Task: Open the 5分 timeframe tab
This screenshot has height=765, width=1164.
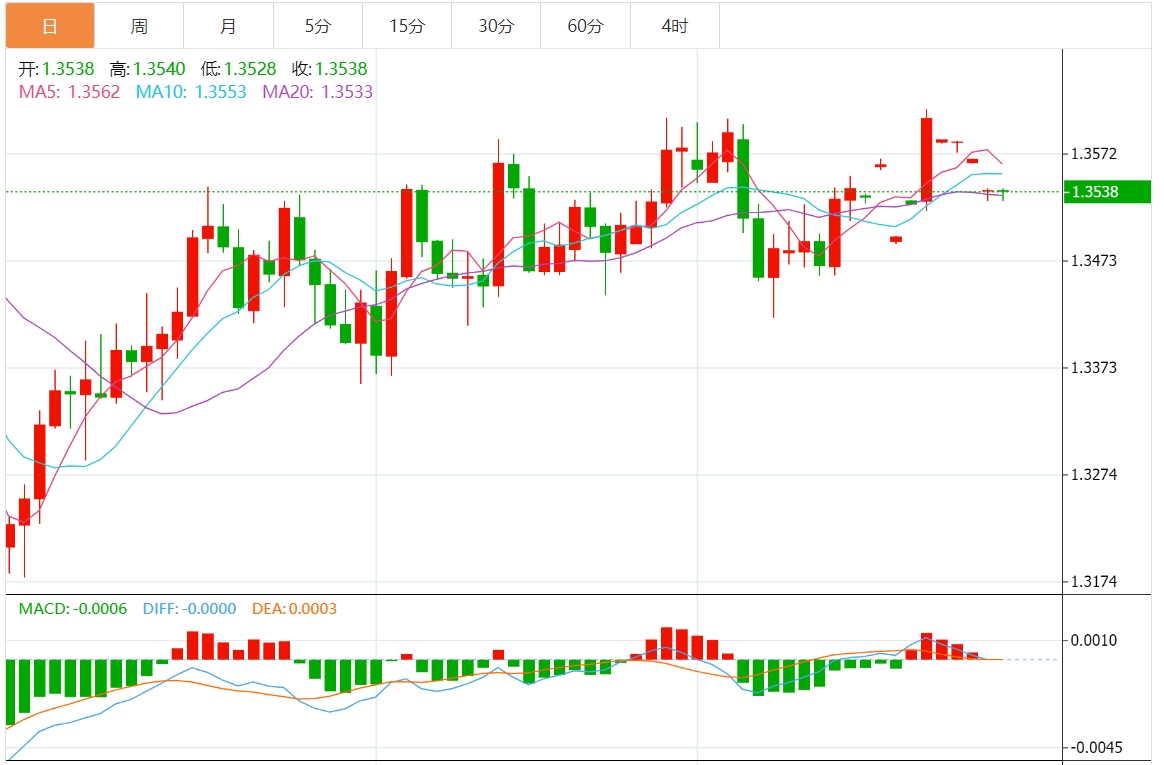Action: 318,26
